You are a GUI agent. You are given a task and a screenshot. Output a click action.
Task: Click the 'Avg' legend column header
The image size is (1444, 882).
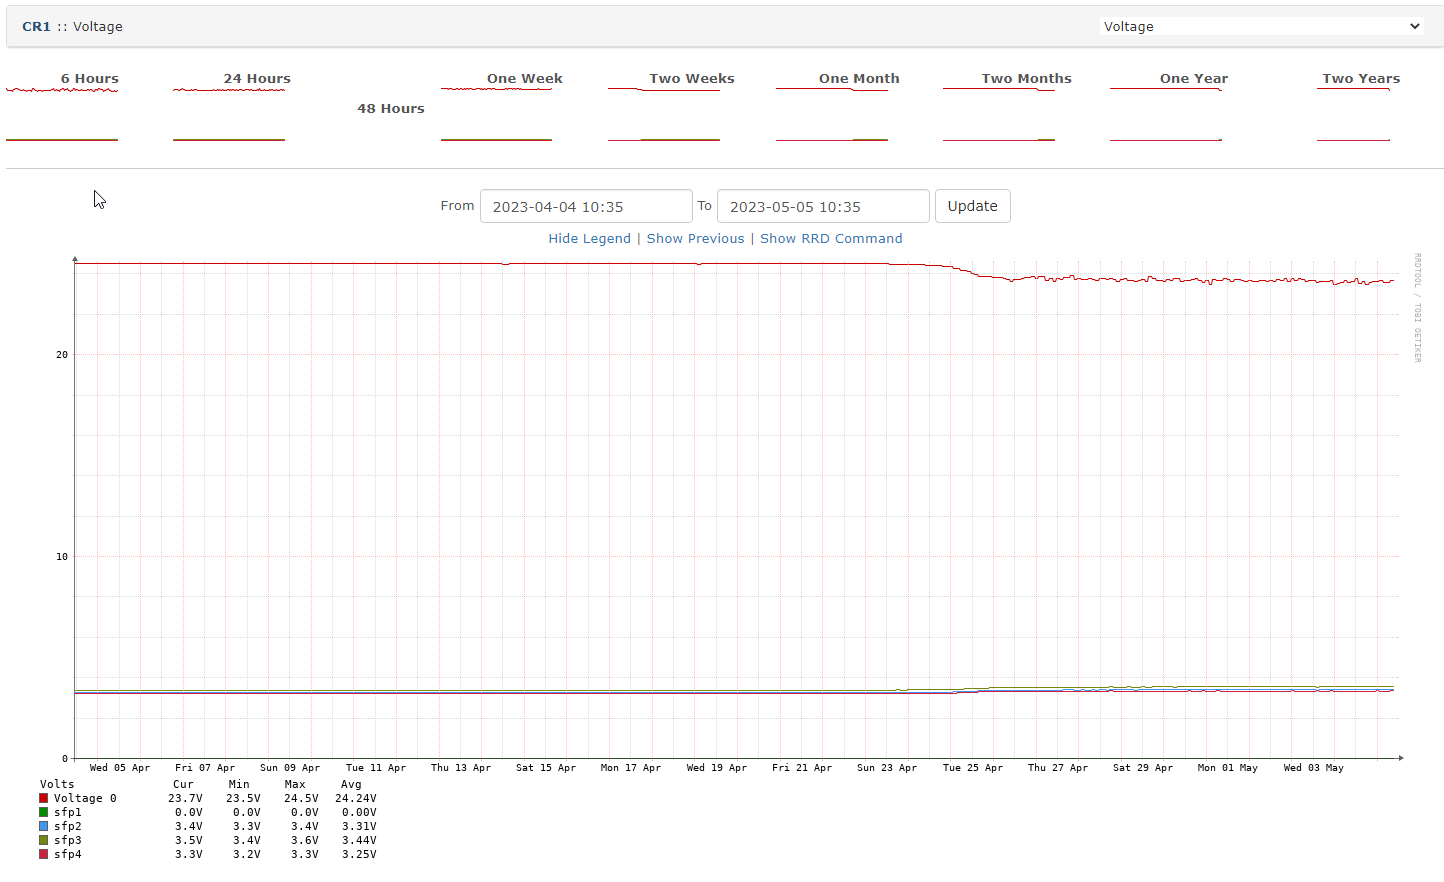pos(351,784)
